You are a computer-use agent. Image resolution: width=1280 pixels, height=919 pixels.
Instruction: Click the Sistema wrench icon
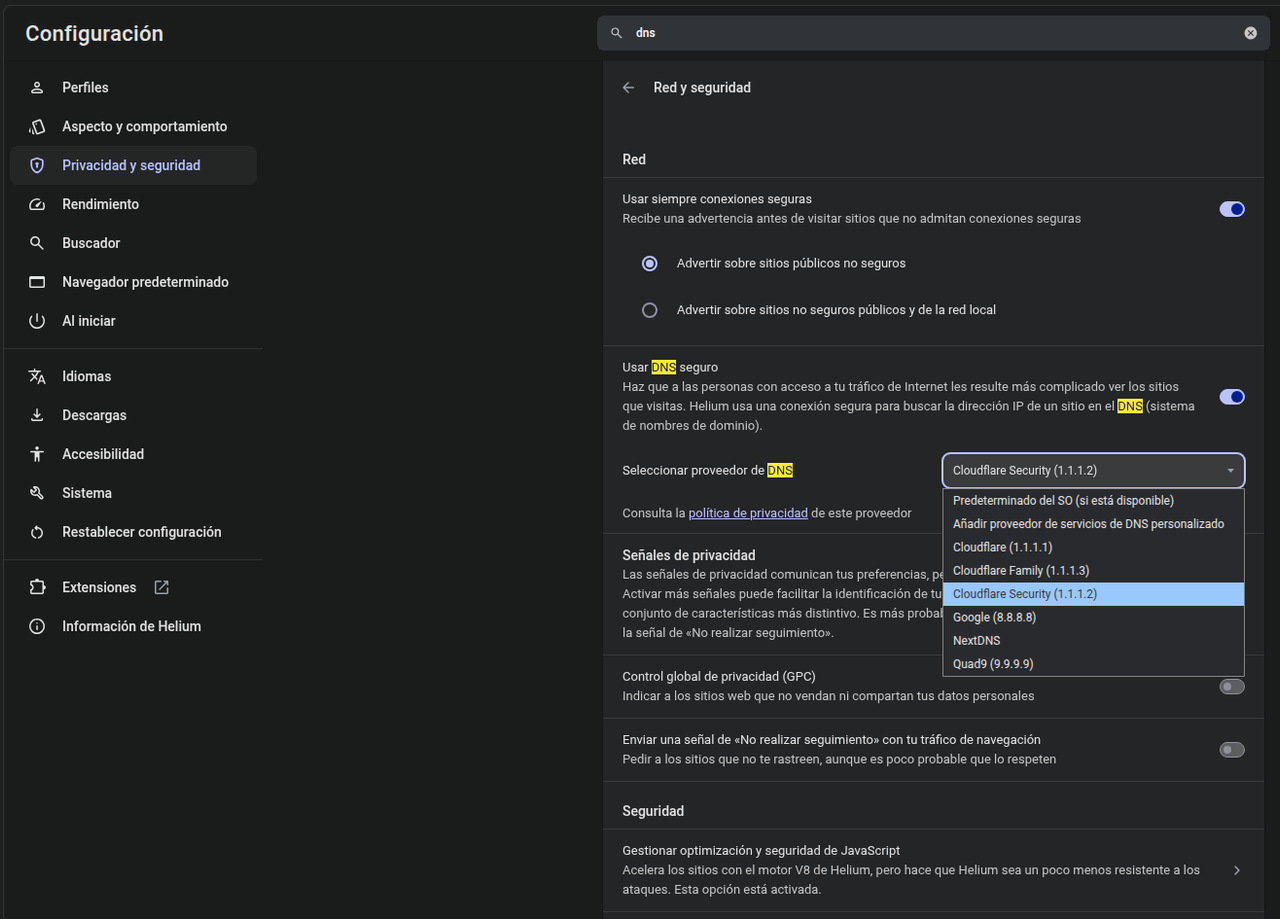(37, 494)
